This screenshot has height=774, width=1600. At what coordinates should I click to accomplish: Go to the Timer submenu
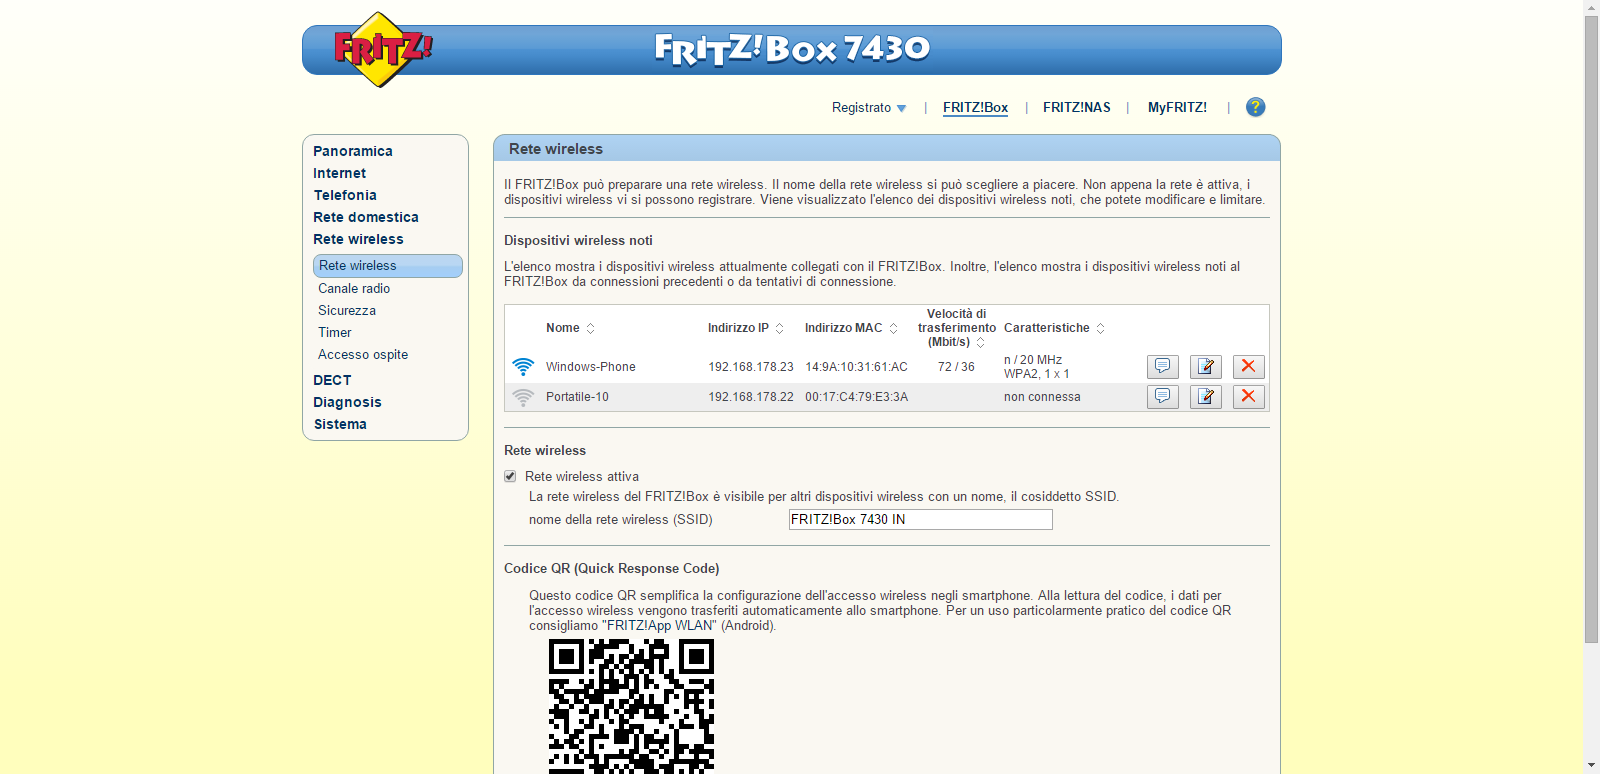(335, 332)
